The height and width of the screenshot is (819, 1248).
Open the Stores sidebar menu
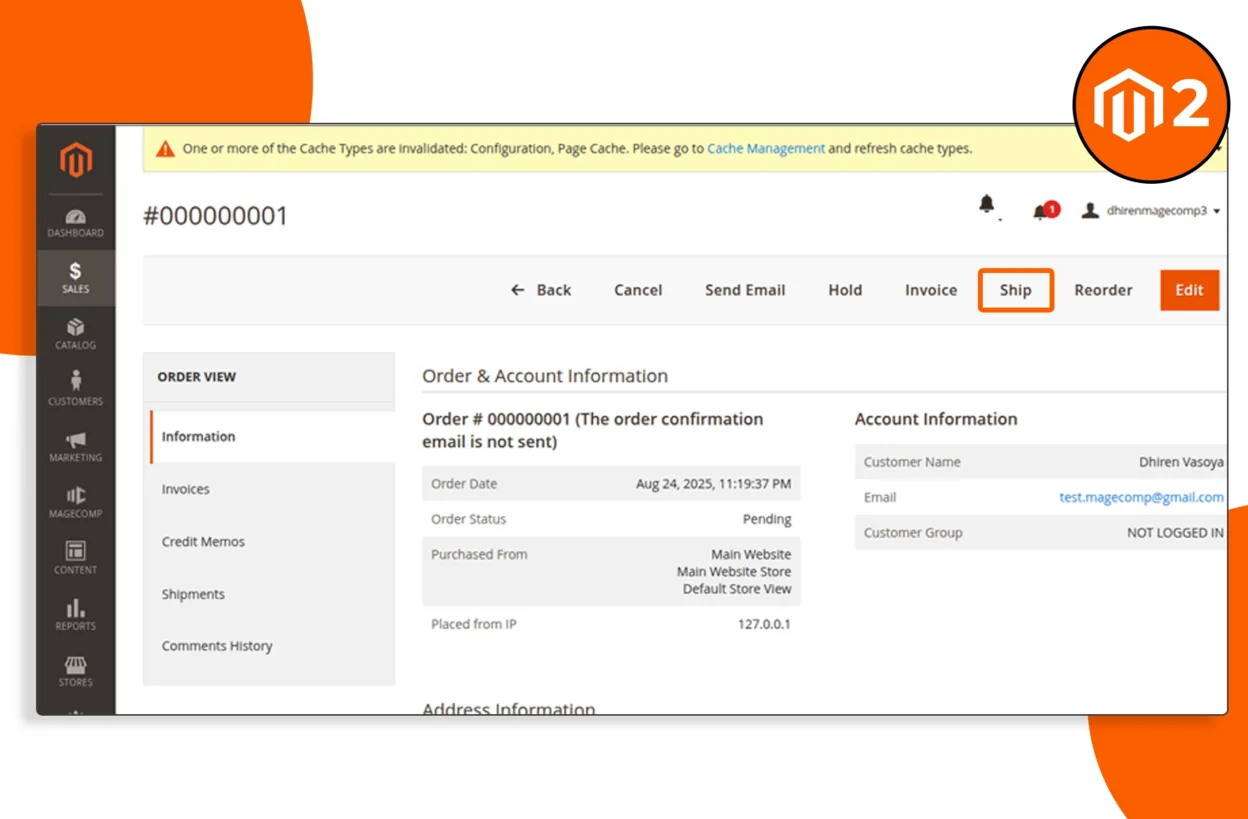75,672
